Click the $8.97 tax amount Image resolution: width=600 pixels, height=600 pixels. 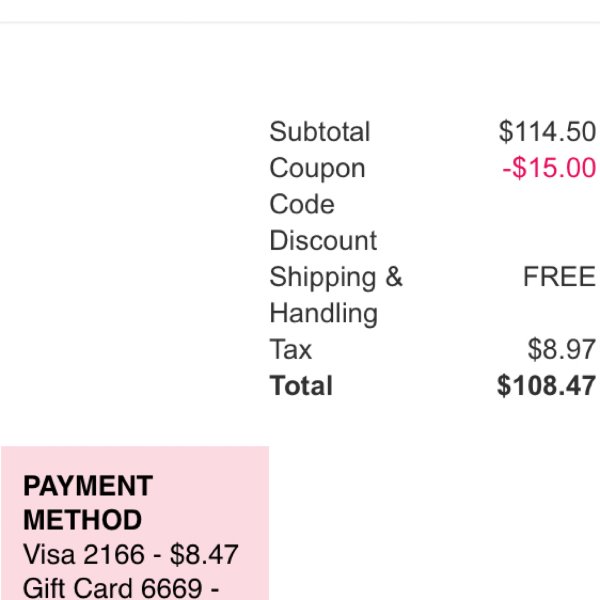(562, 349)
